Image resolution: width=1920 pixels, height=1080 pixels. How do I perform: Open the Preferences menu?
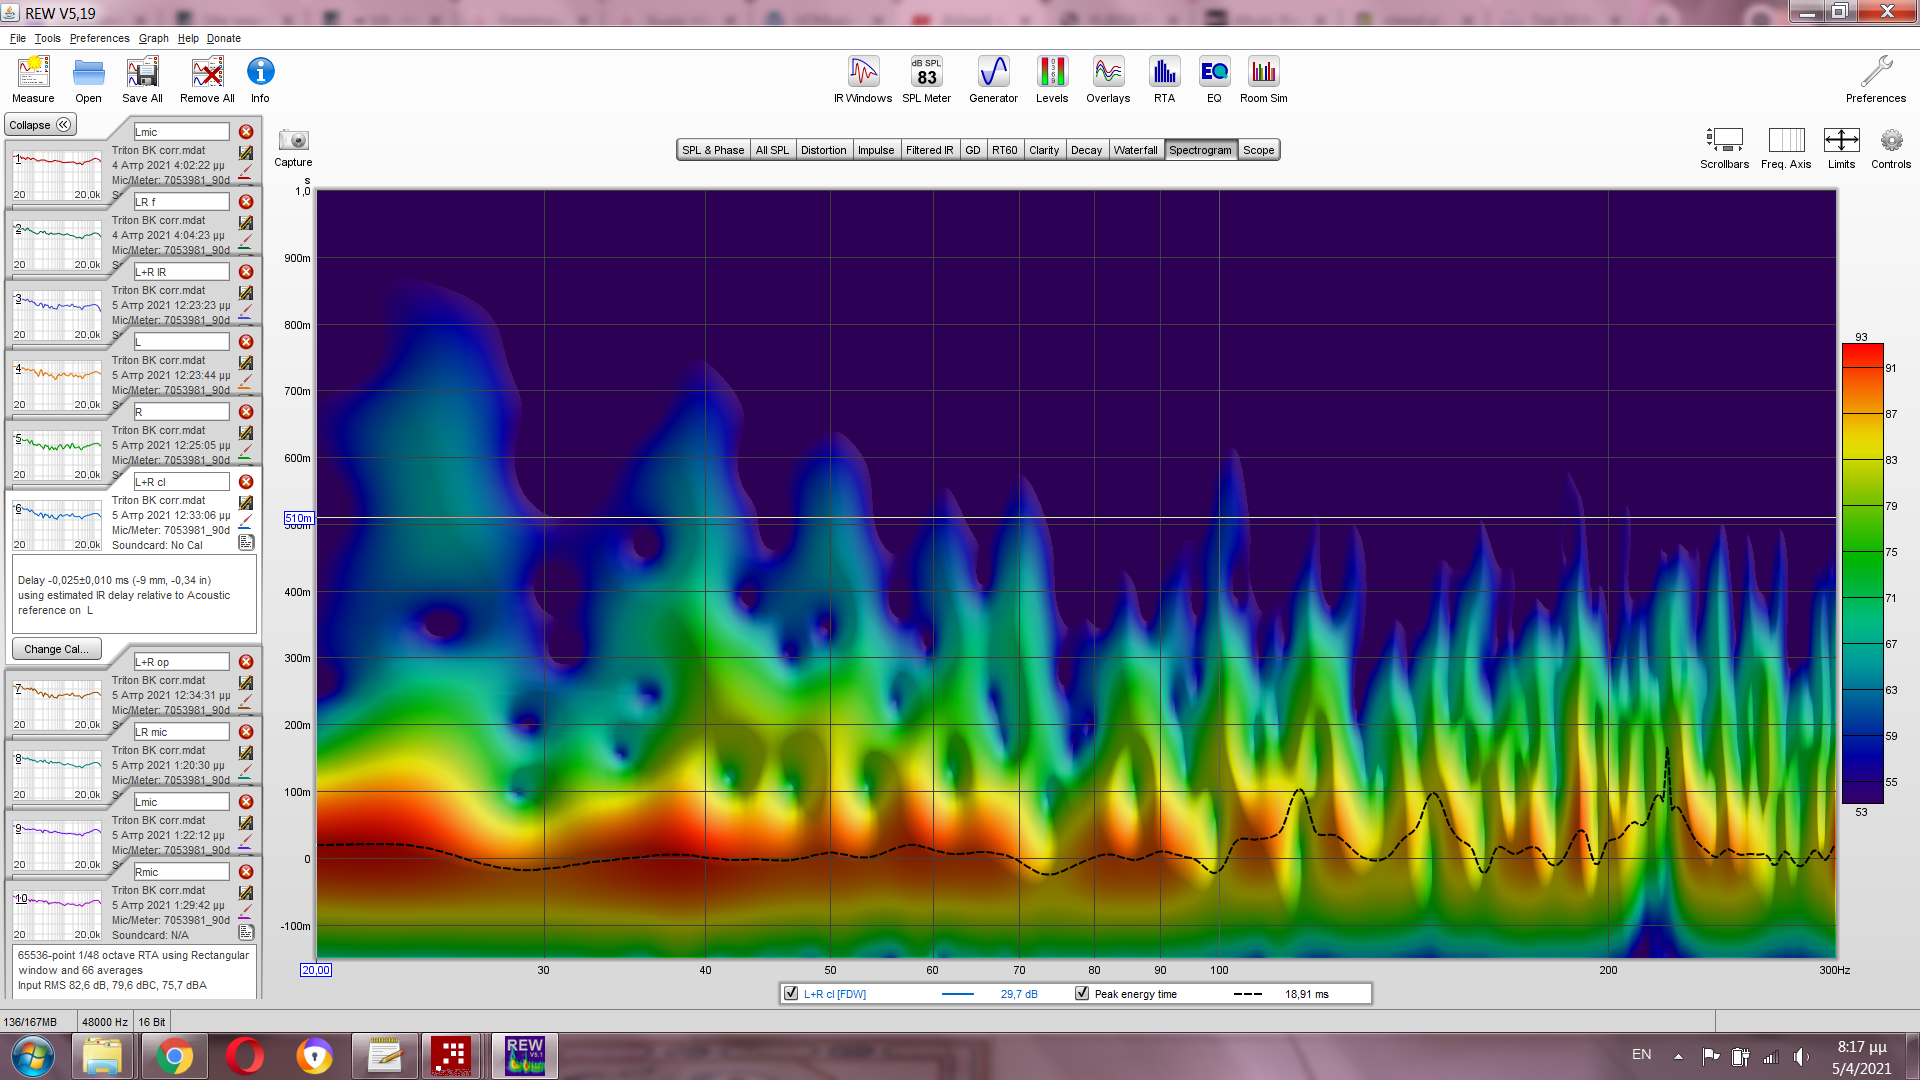pos(99,38)
